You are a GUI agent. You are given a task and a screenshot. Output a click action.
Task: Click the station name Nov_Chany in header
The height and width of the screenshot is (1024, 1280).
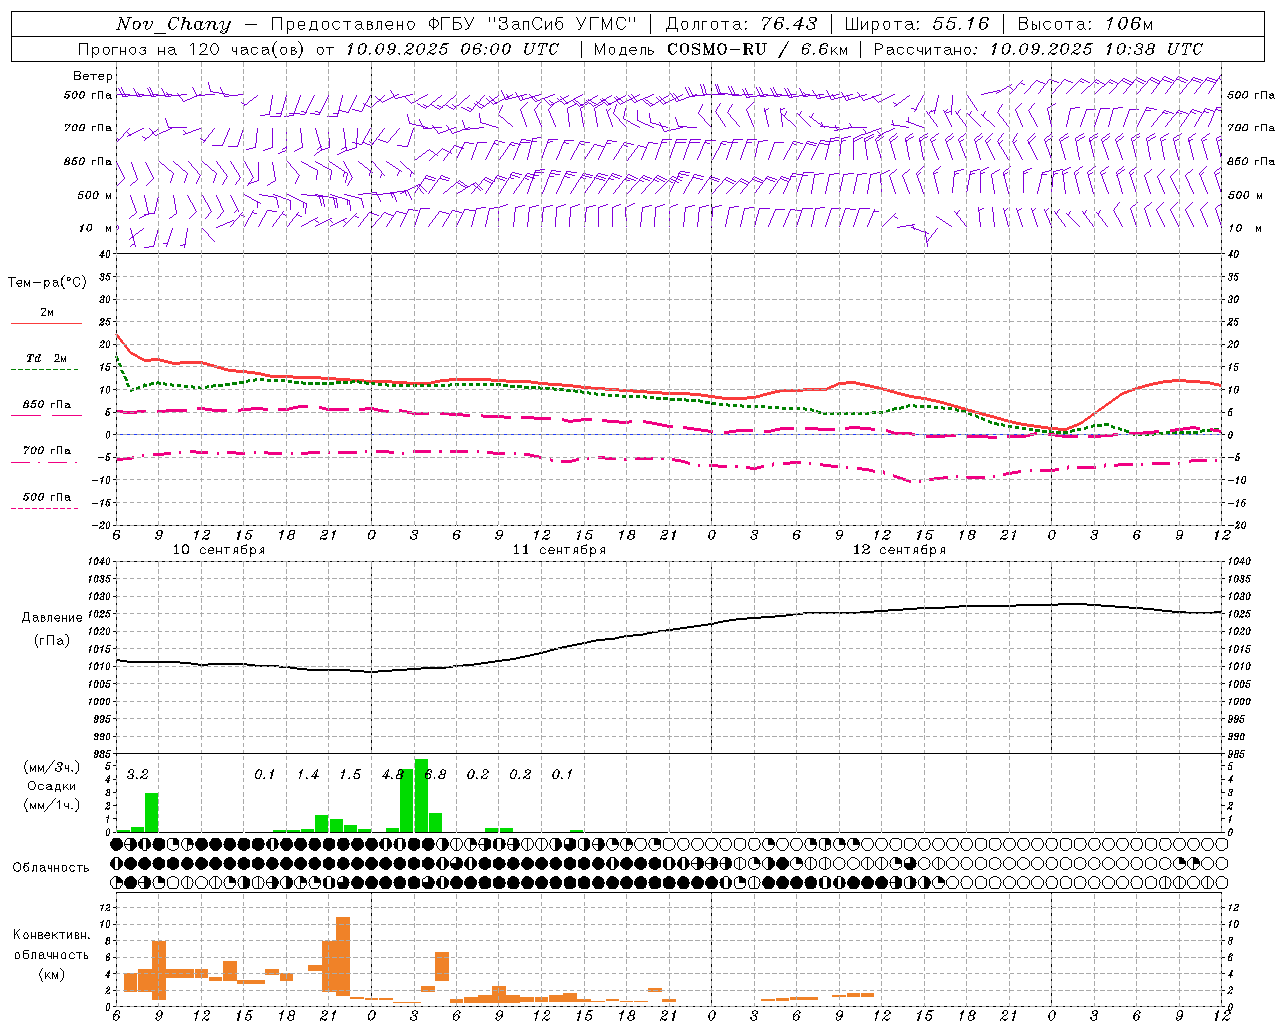pyautogui.click(x=173, y=24)
